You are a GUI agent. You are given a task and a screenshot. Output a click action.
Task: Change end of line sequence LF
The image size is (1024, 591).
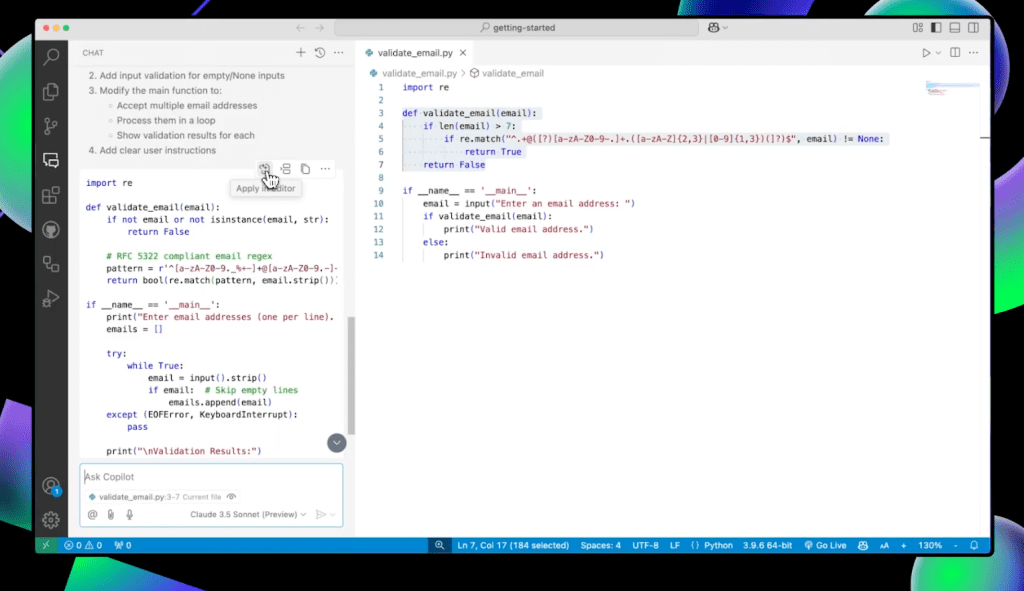[675, 545]
